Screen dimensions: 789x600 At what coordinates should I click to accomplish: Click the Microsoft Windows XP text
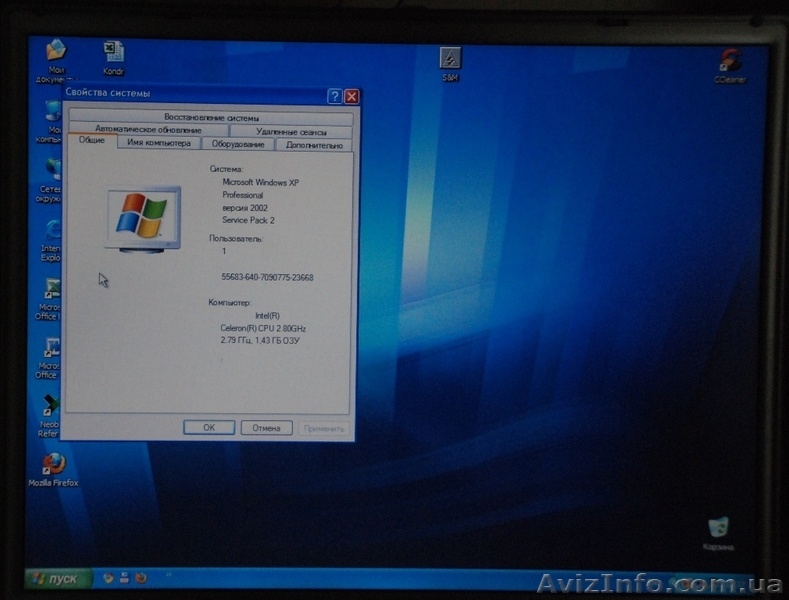[x=261, y=182]
